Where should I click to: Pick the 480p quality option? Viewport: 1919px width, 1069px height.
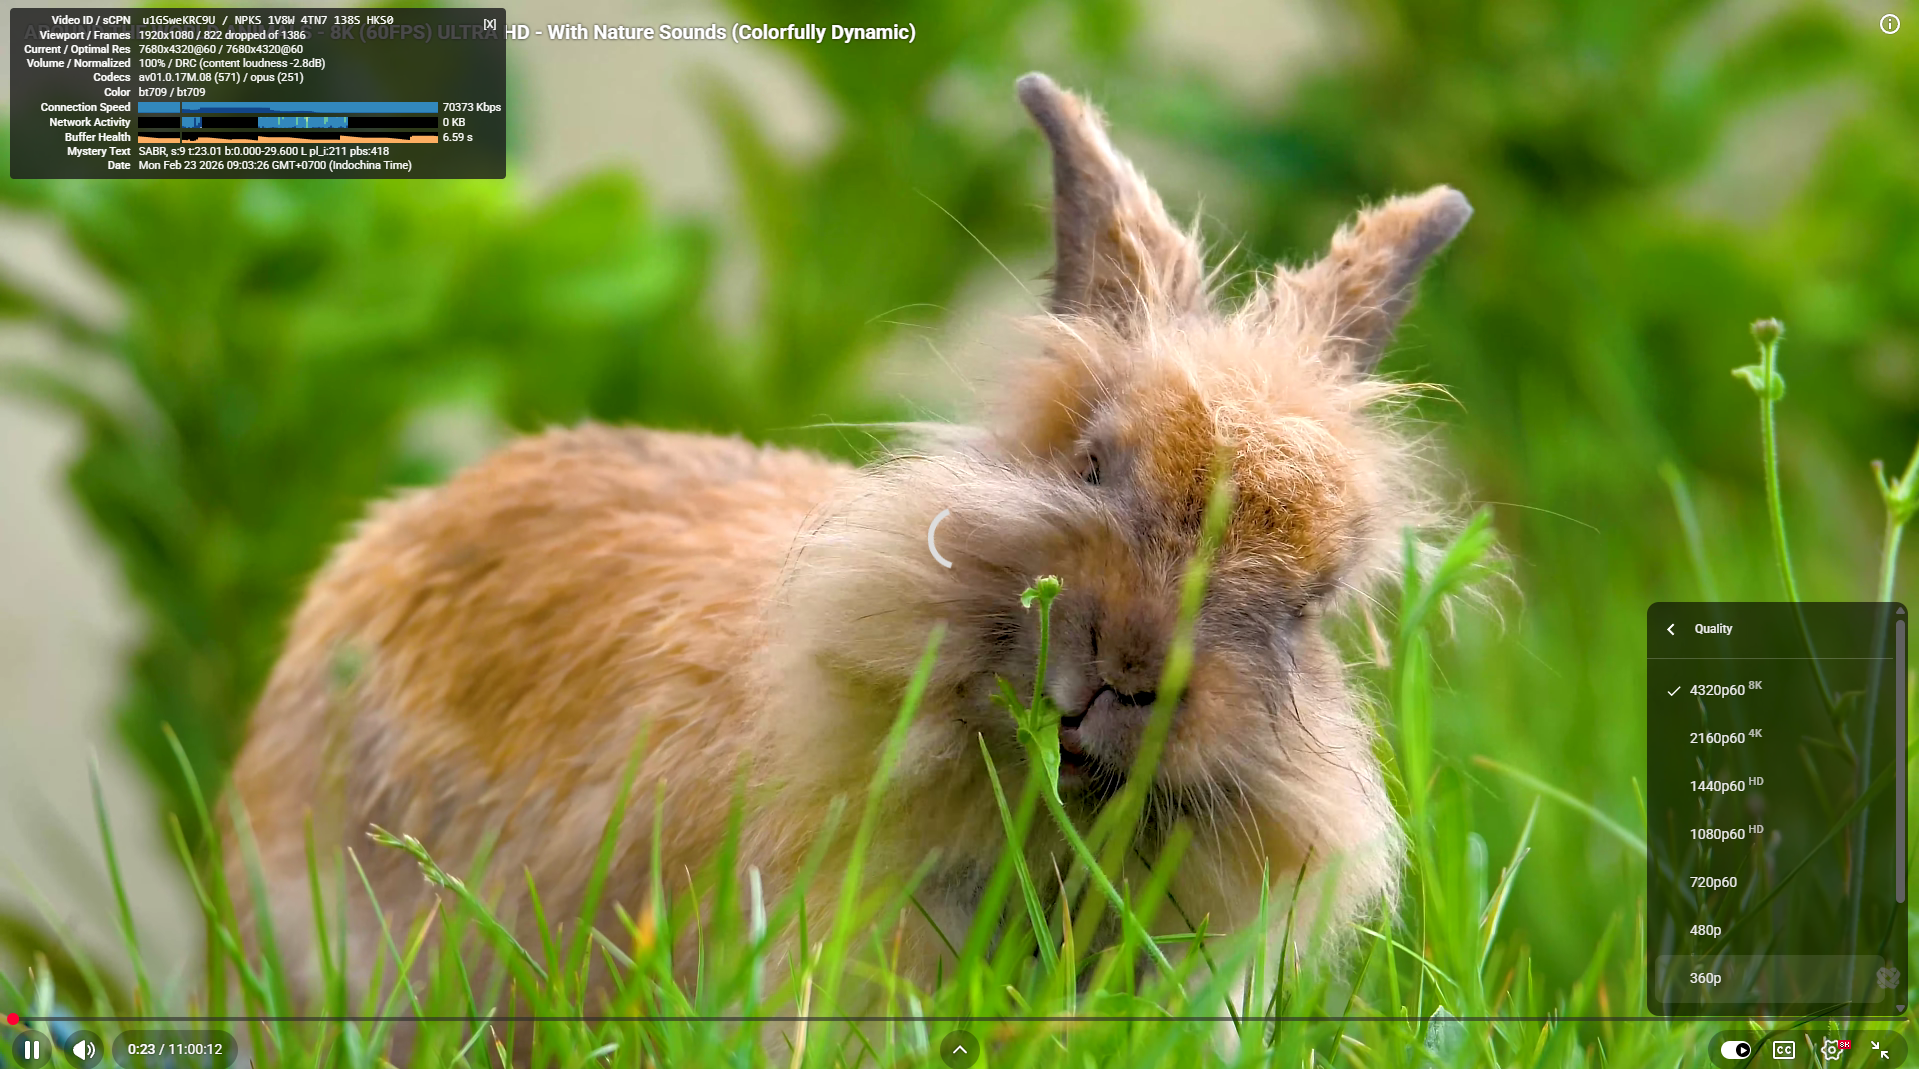coord(1705,930)
